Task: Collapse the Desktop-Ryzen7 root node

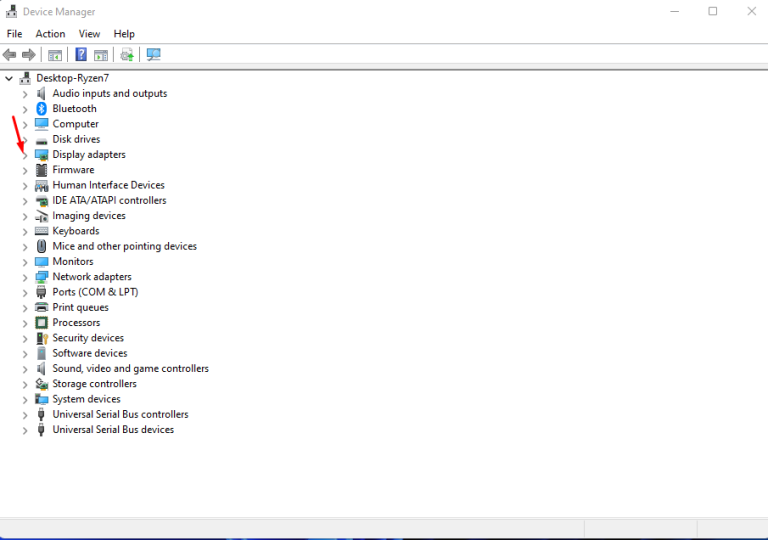Action: [9, 78]
